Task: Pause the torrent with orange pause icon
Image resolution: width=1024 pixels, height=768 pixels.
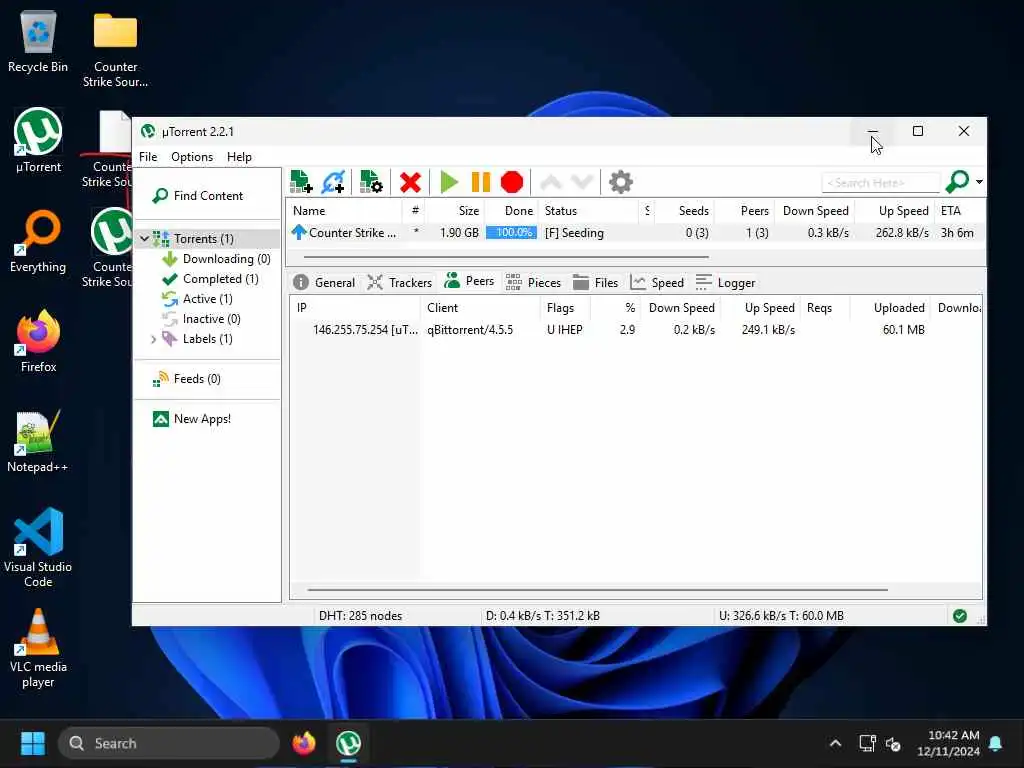Action: 481,182
